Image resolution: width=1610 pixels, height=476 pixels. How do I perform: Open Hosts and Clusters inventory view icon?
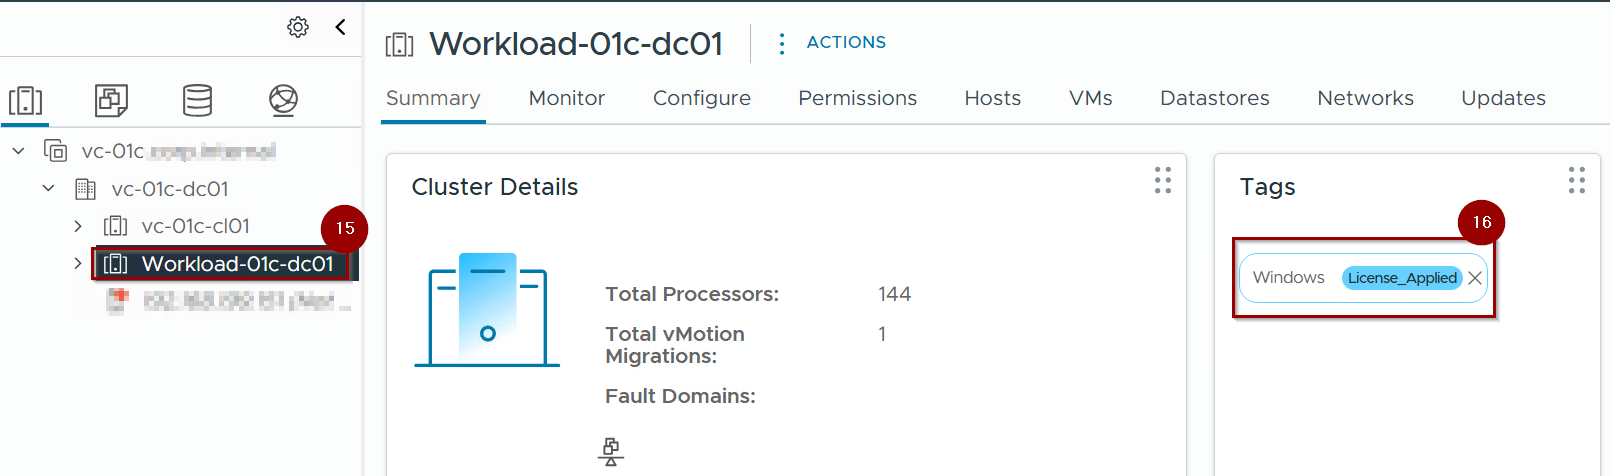(25, 100)
